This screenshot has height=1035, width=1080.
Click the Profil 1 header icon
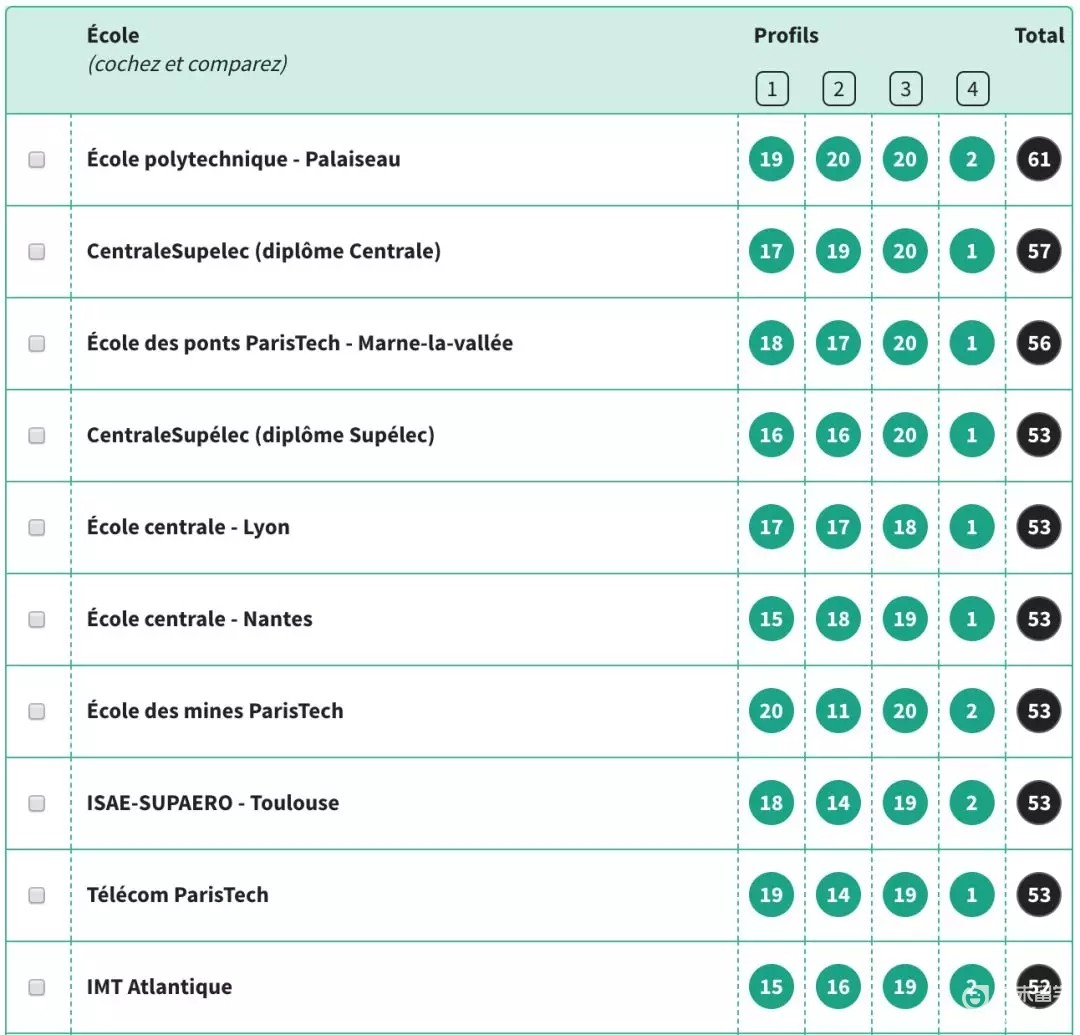click(x=771, y=89)
